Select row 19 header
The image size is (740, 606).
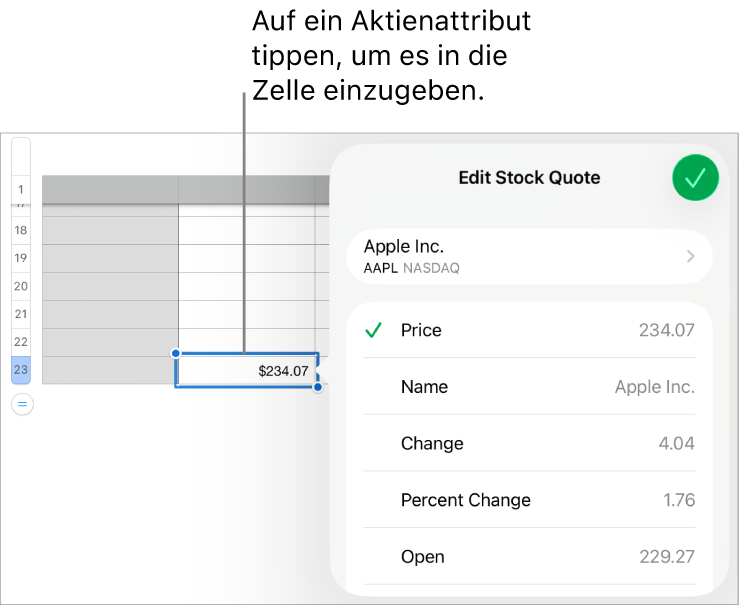pyautogui.click(x=21, y=258)
